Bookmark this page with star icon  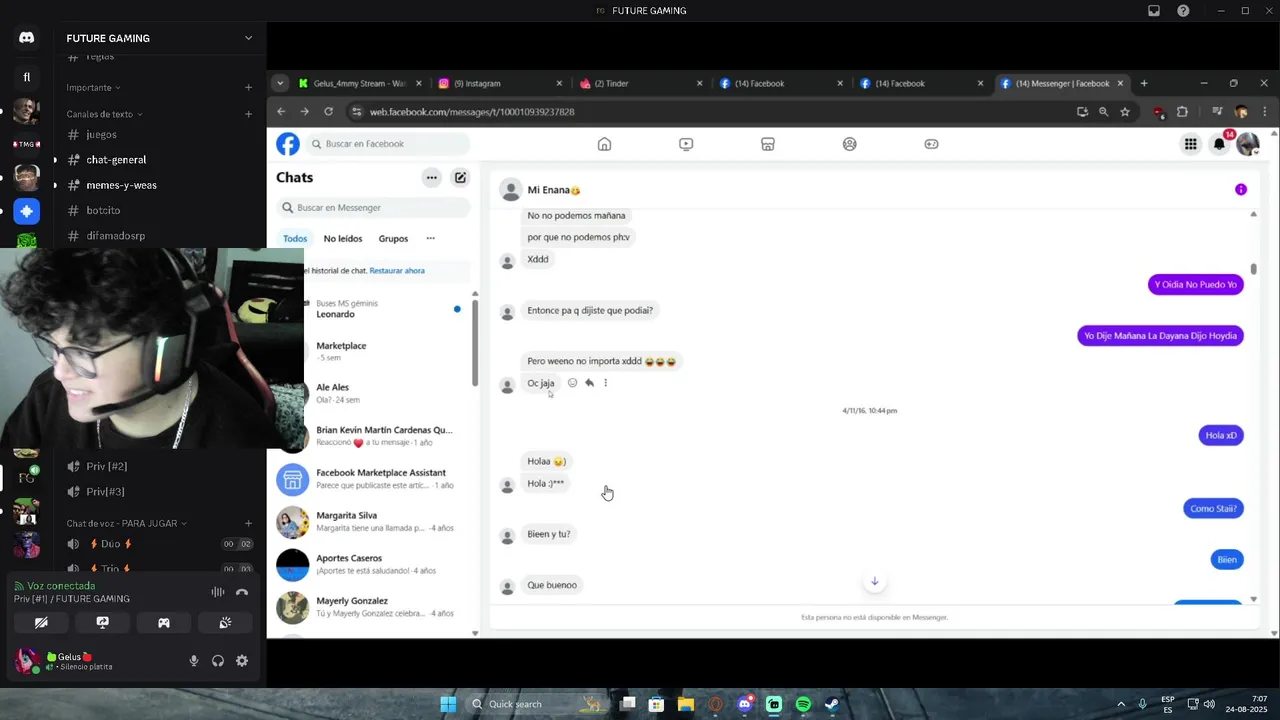click(x=1125, y=112)
